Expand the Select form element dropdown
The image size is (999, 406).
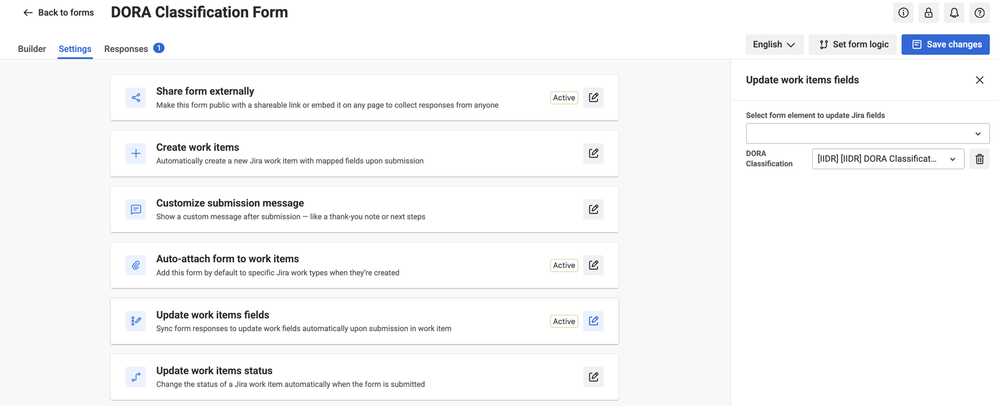tap(868, 133)
